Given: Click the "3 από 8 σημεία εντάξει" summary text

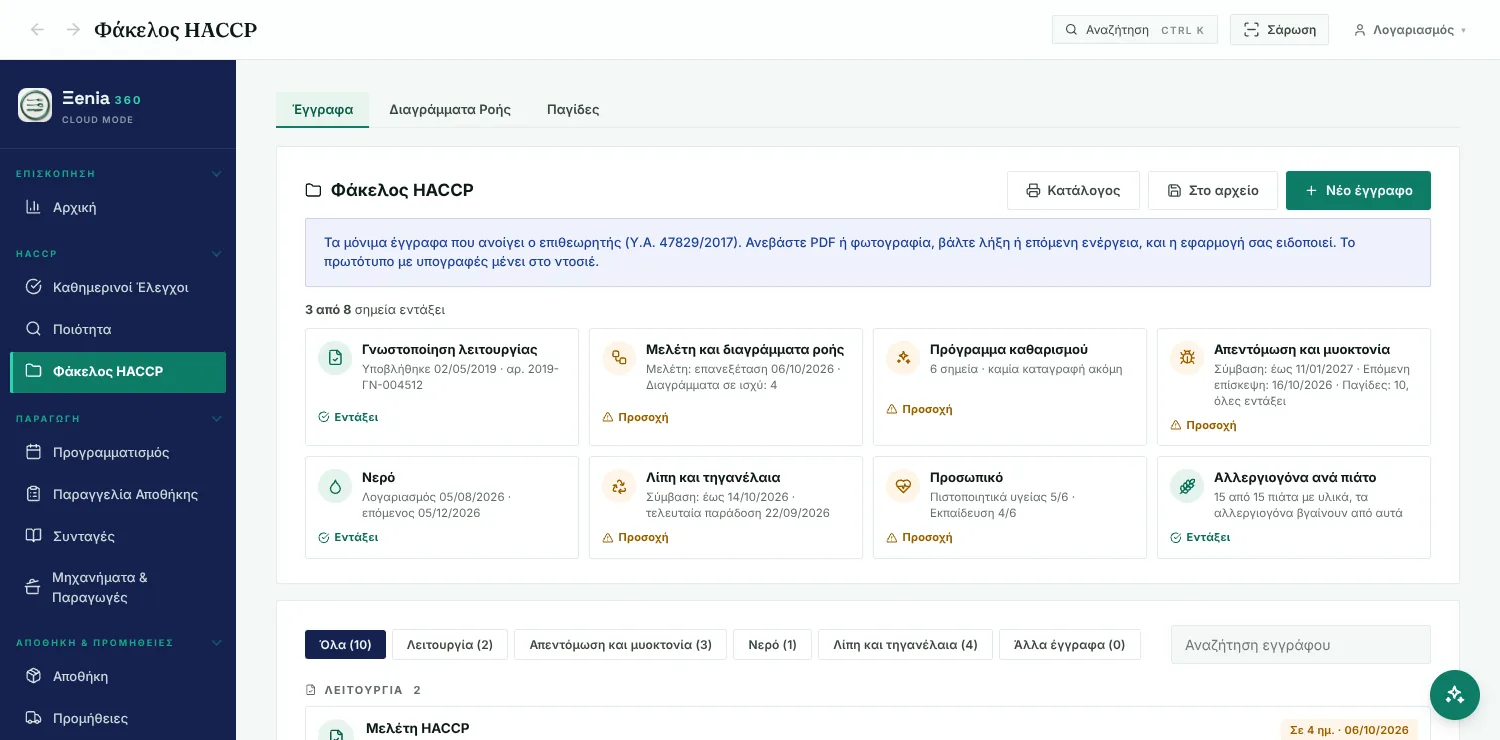Looking at the screenshot, I should click(x=375, y=309).
